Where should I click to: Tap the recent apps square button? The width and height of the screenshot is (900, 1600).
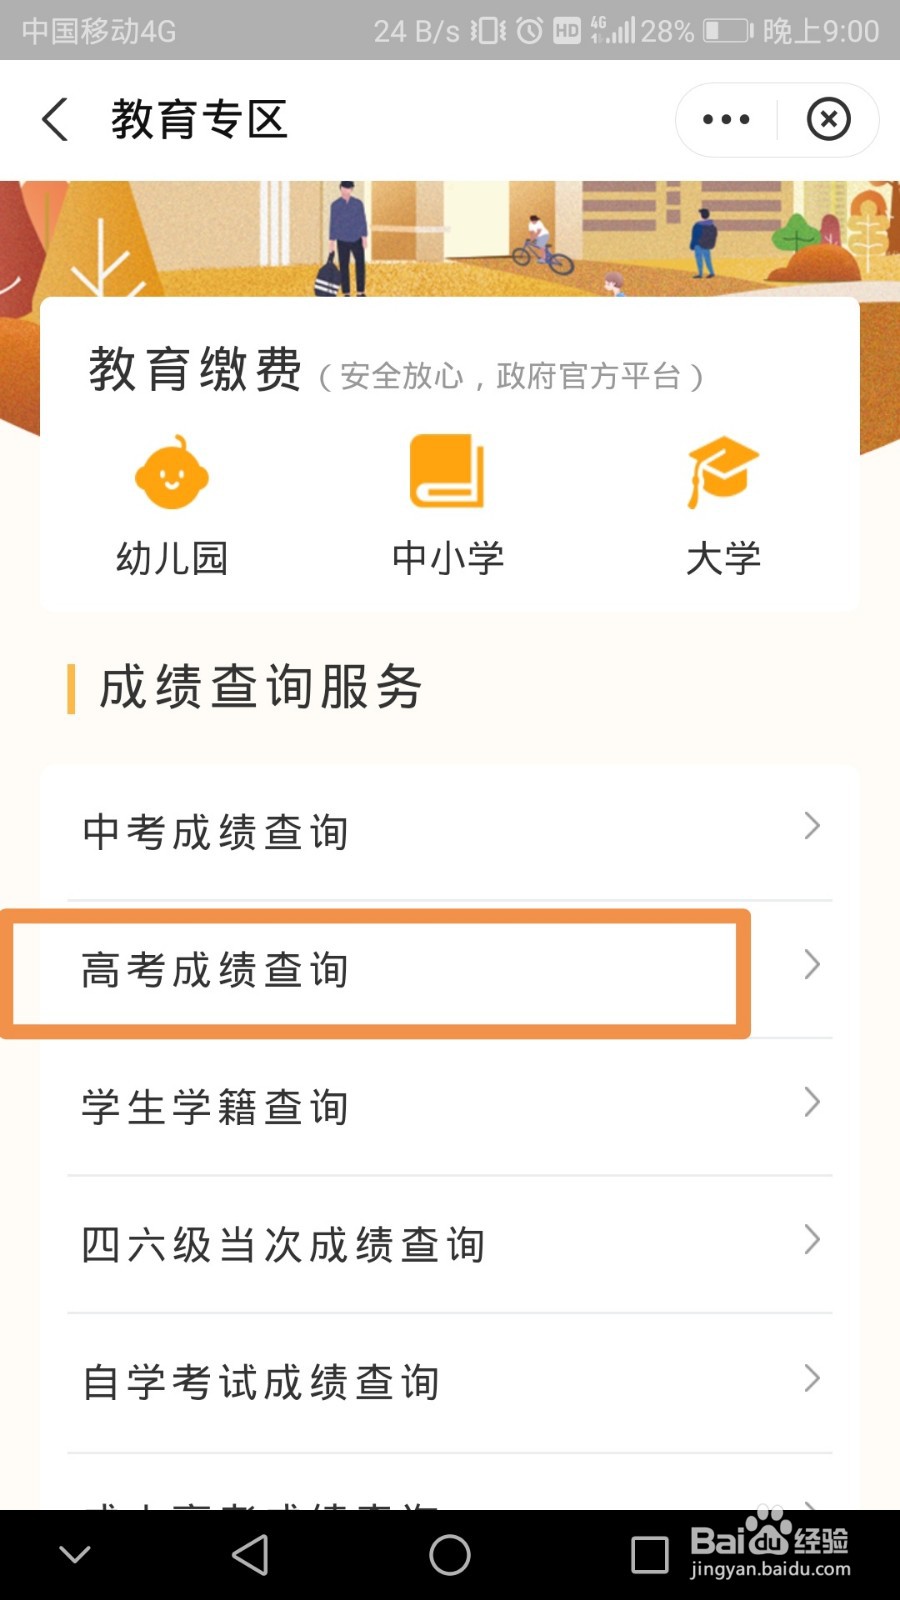650,1555
